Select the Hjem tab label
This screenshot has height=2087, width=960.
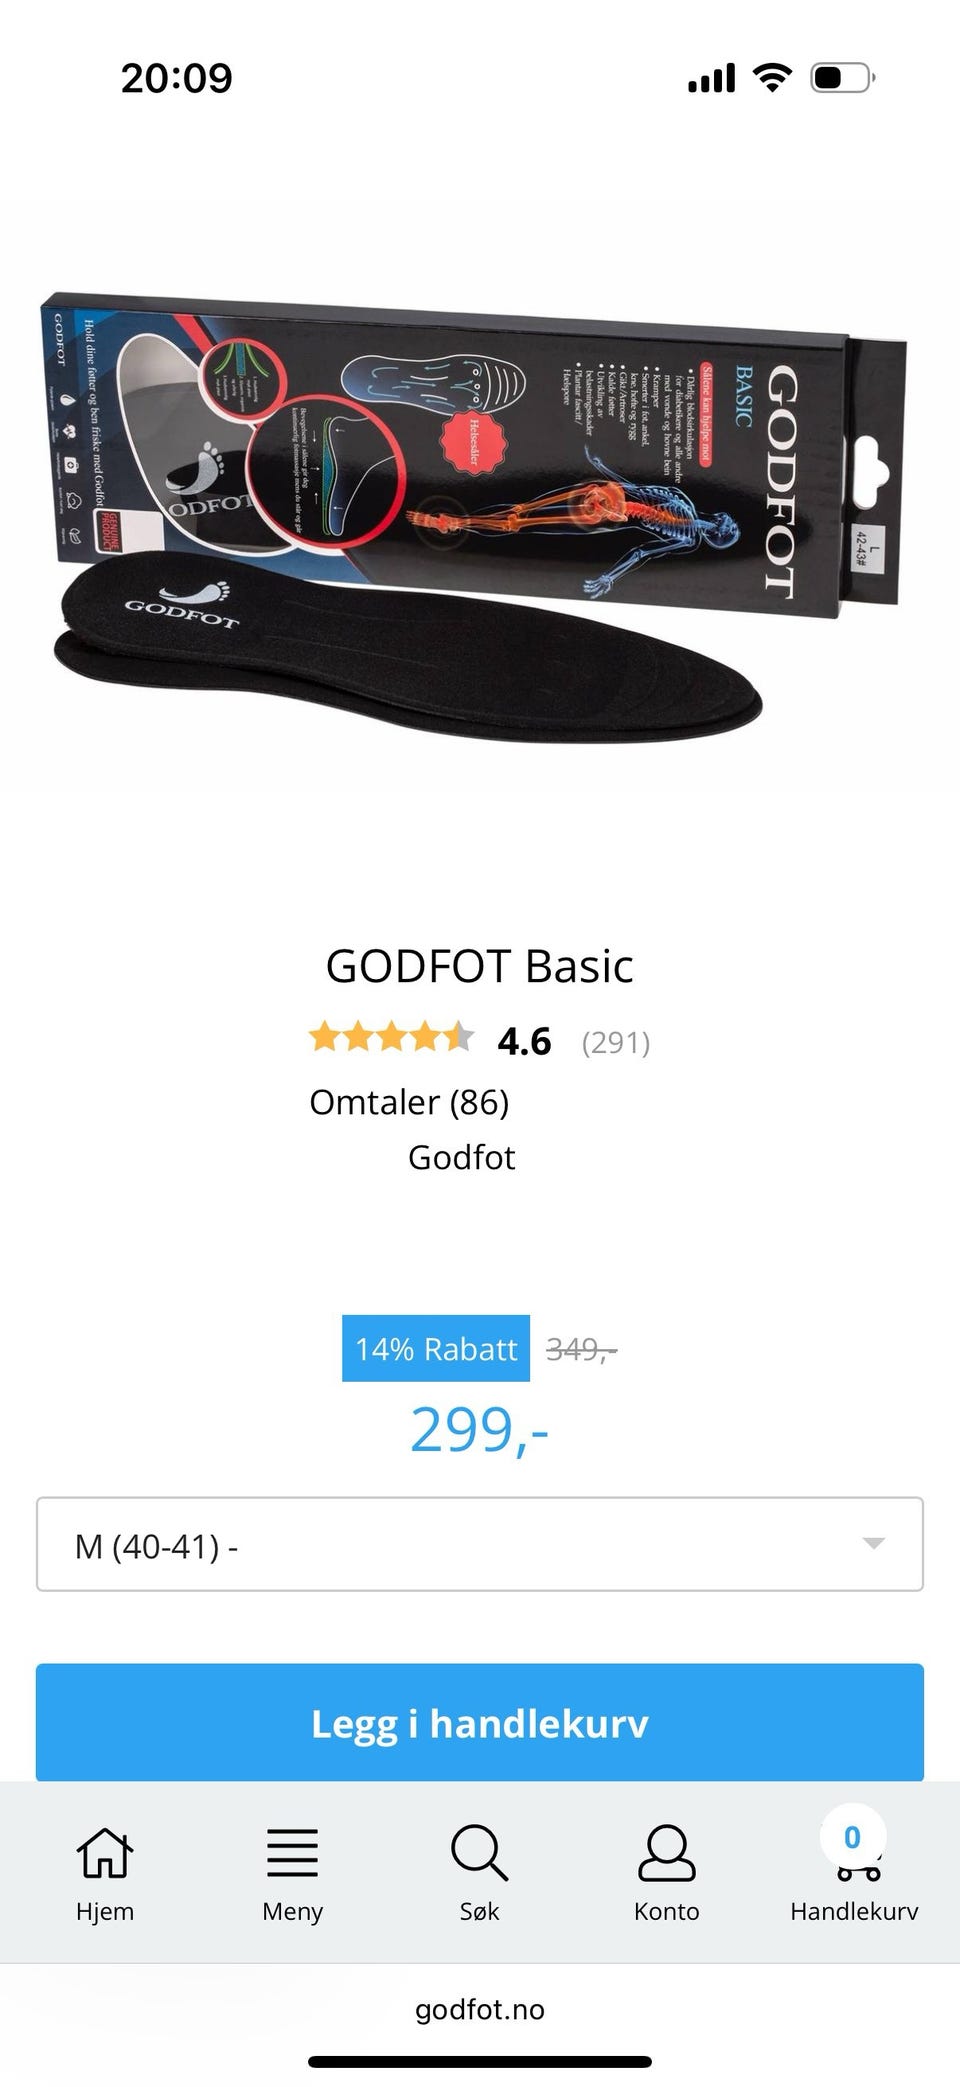pos(105,1911)
